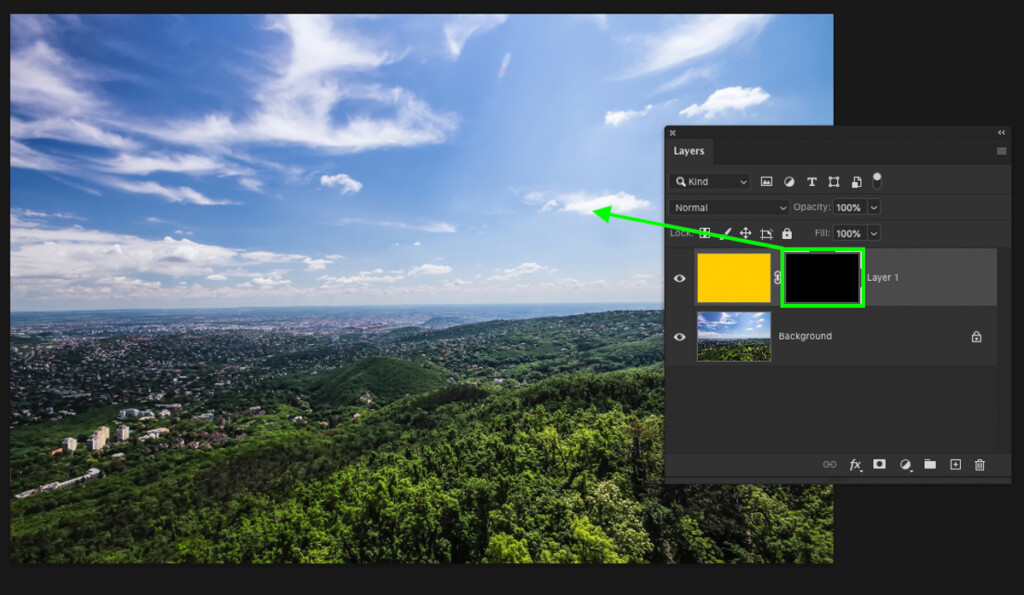1024x595 pixels.
Task: Filter layers by smart object icon
Action: point(857,182)
